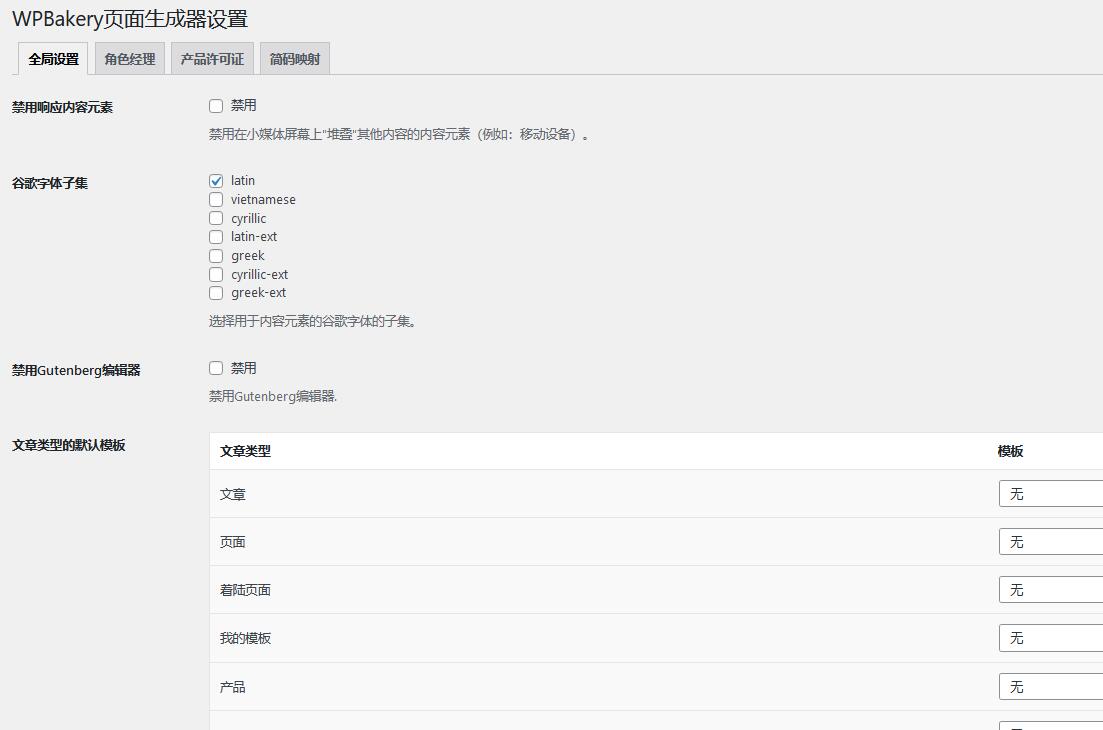1103x730 pixels.
Task: Click the 全局设置 tab
Action: coord(53,59)
